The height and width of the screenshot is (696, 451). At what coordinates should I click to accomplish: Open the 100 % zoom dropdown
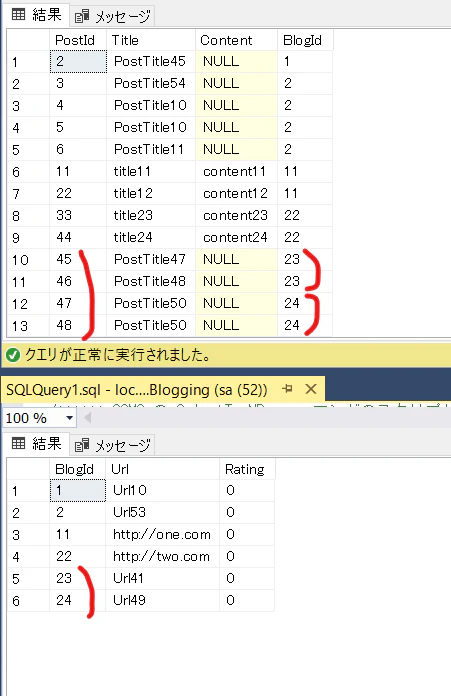[69, 418]
